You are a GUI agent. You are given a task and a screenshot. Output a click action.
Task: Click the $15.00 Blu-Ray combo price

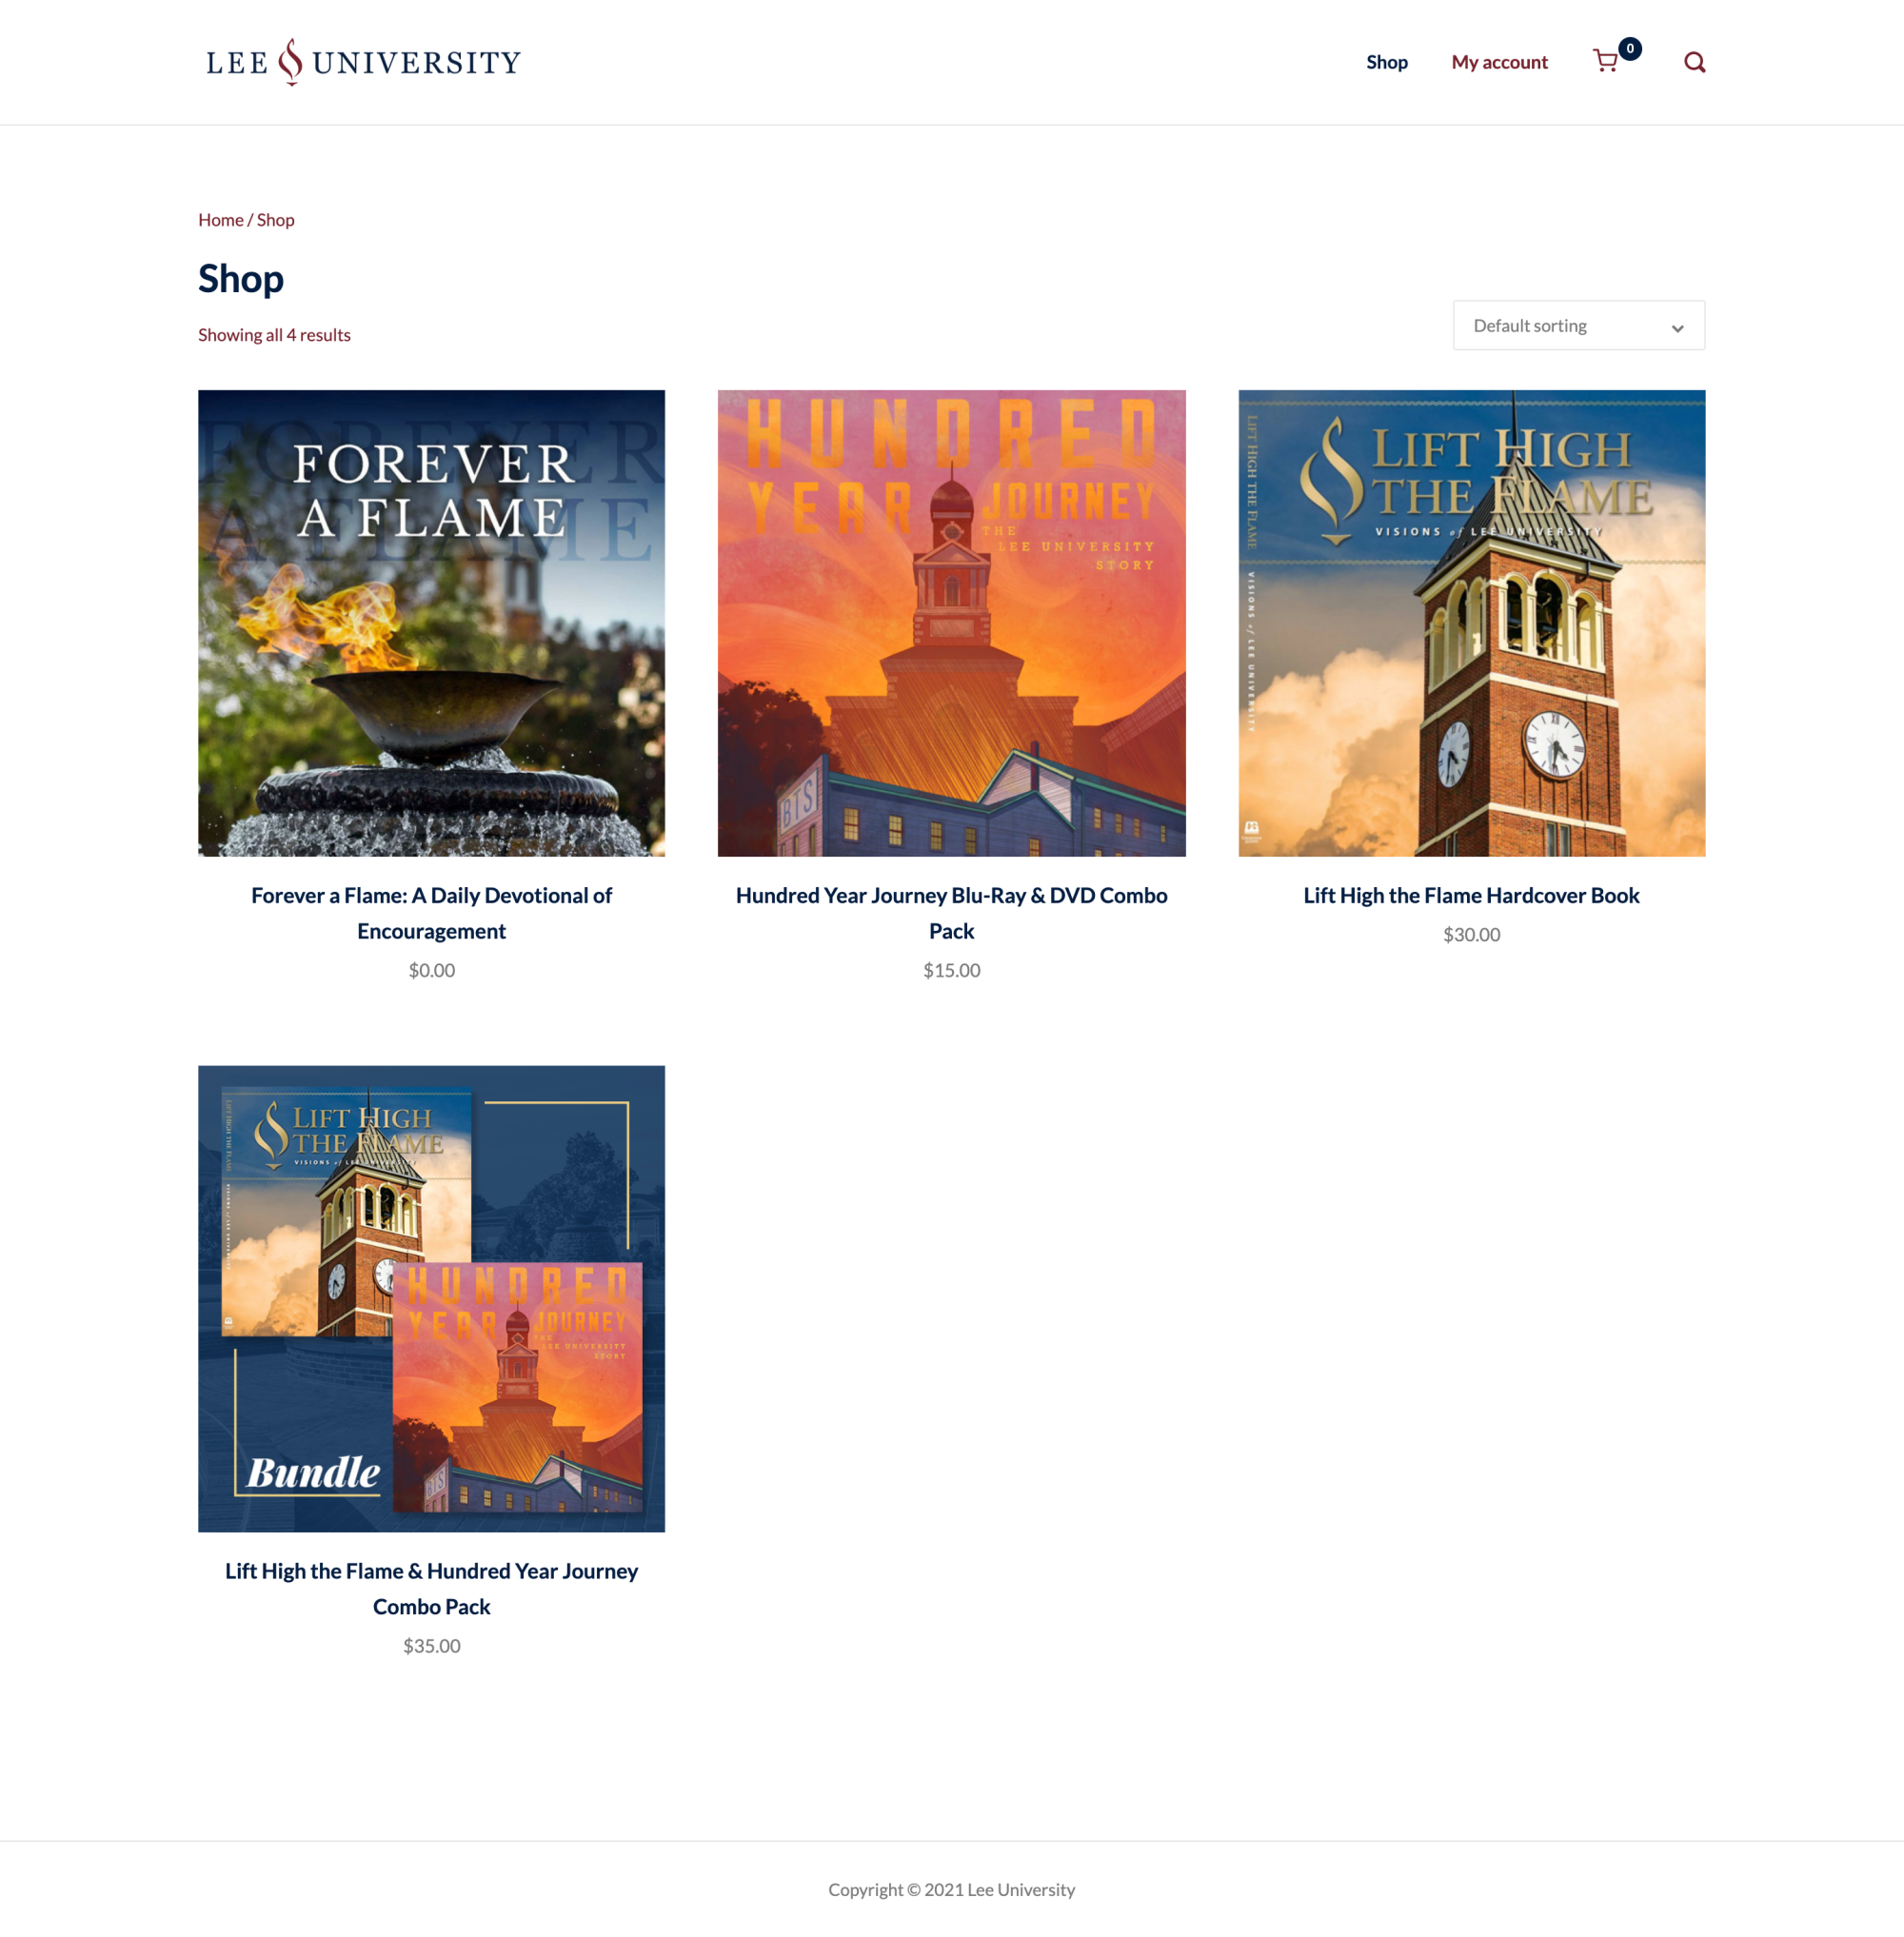951,970
